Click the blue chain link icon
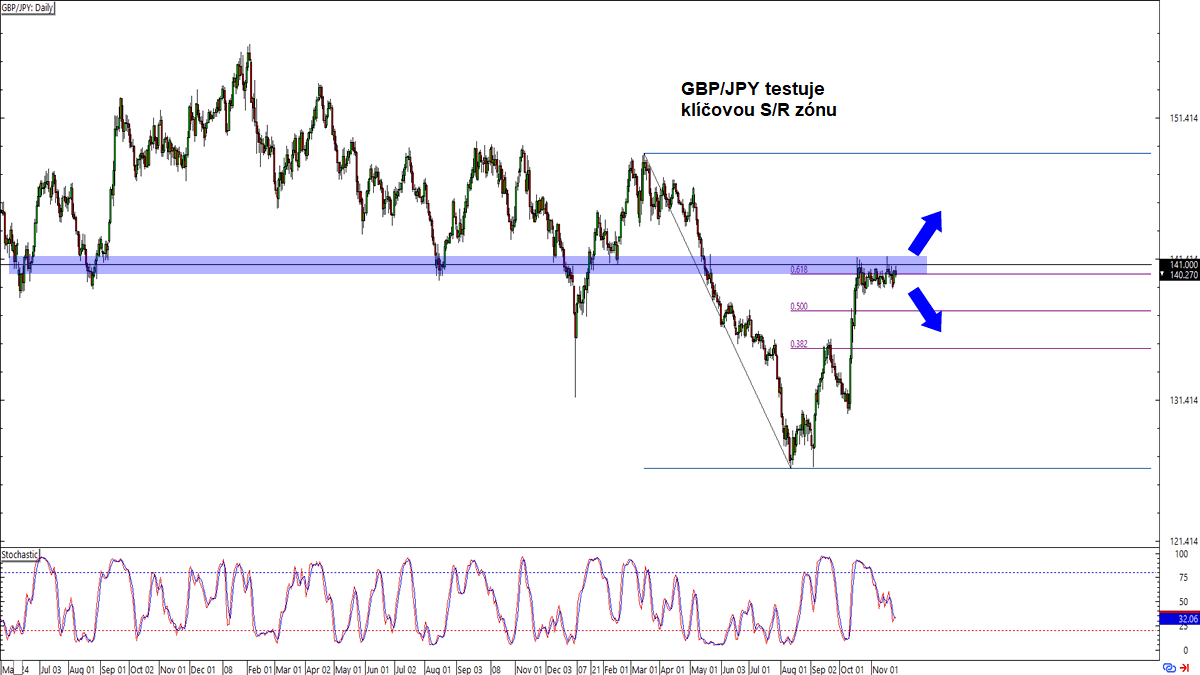 click(x=1169, y=668)
